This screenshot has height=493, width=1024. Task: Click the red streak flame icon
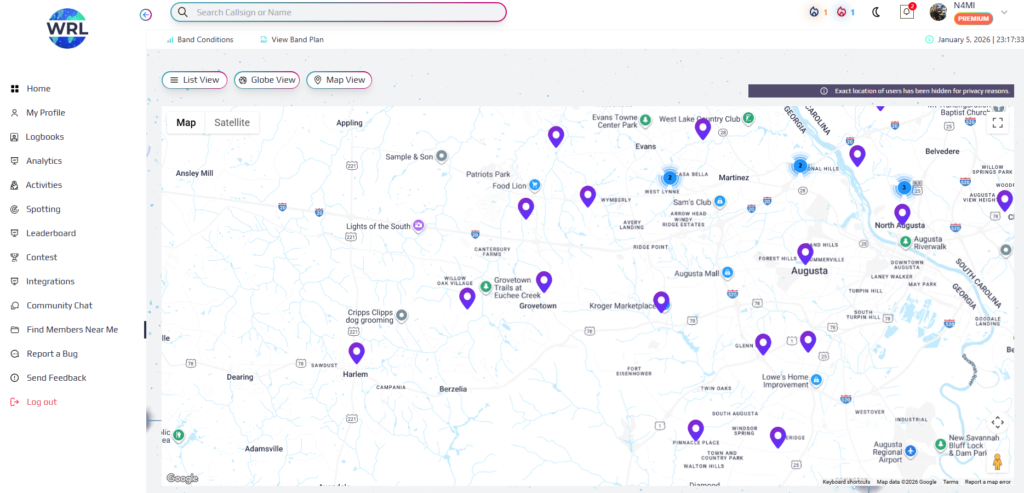pyautogui.click(x=841, y=12)
